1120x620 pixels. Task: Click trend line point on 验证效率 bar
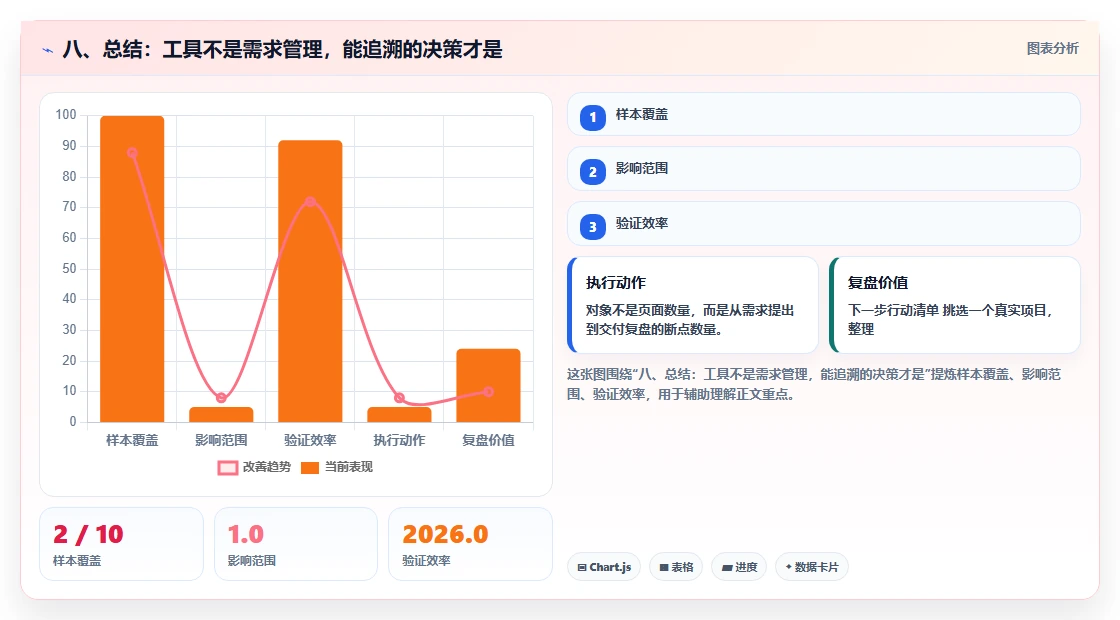point(310,202)
